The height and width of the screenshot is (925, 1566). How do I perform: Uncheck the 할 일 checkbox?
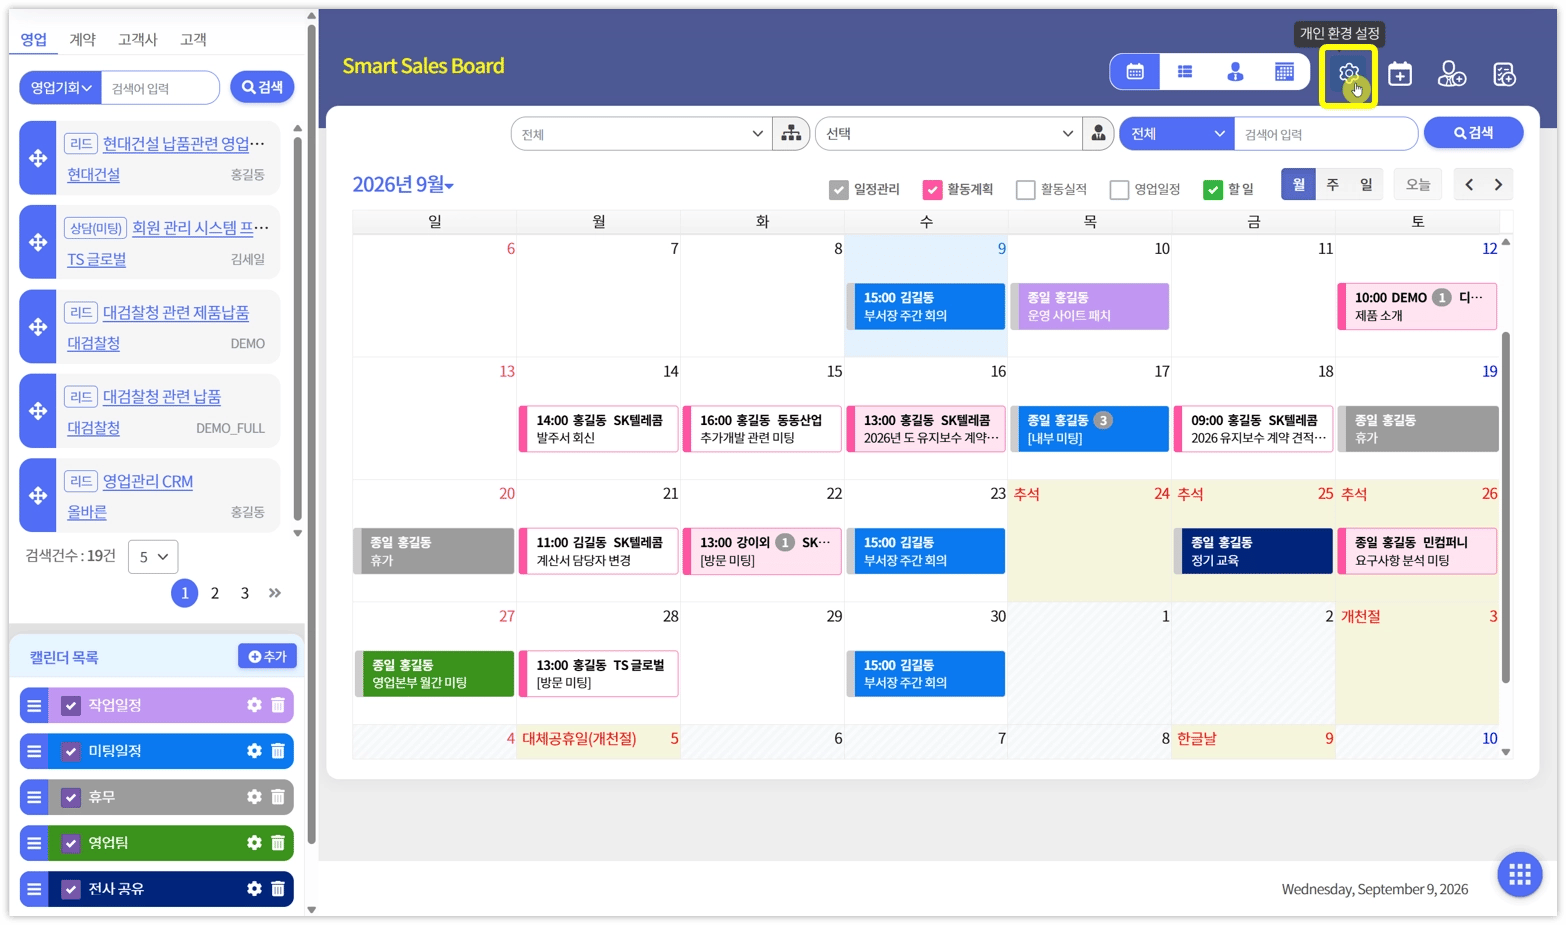[1213, 190]
